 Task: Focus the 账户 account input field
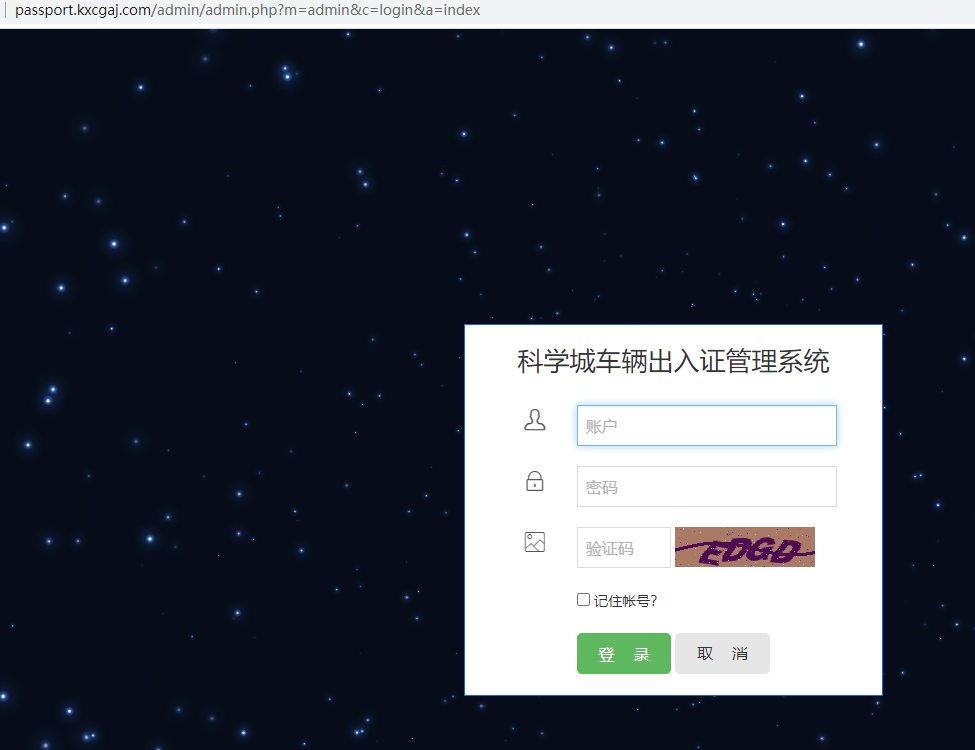(706, 426)
